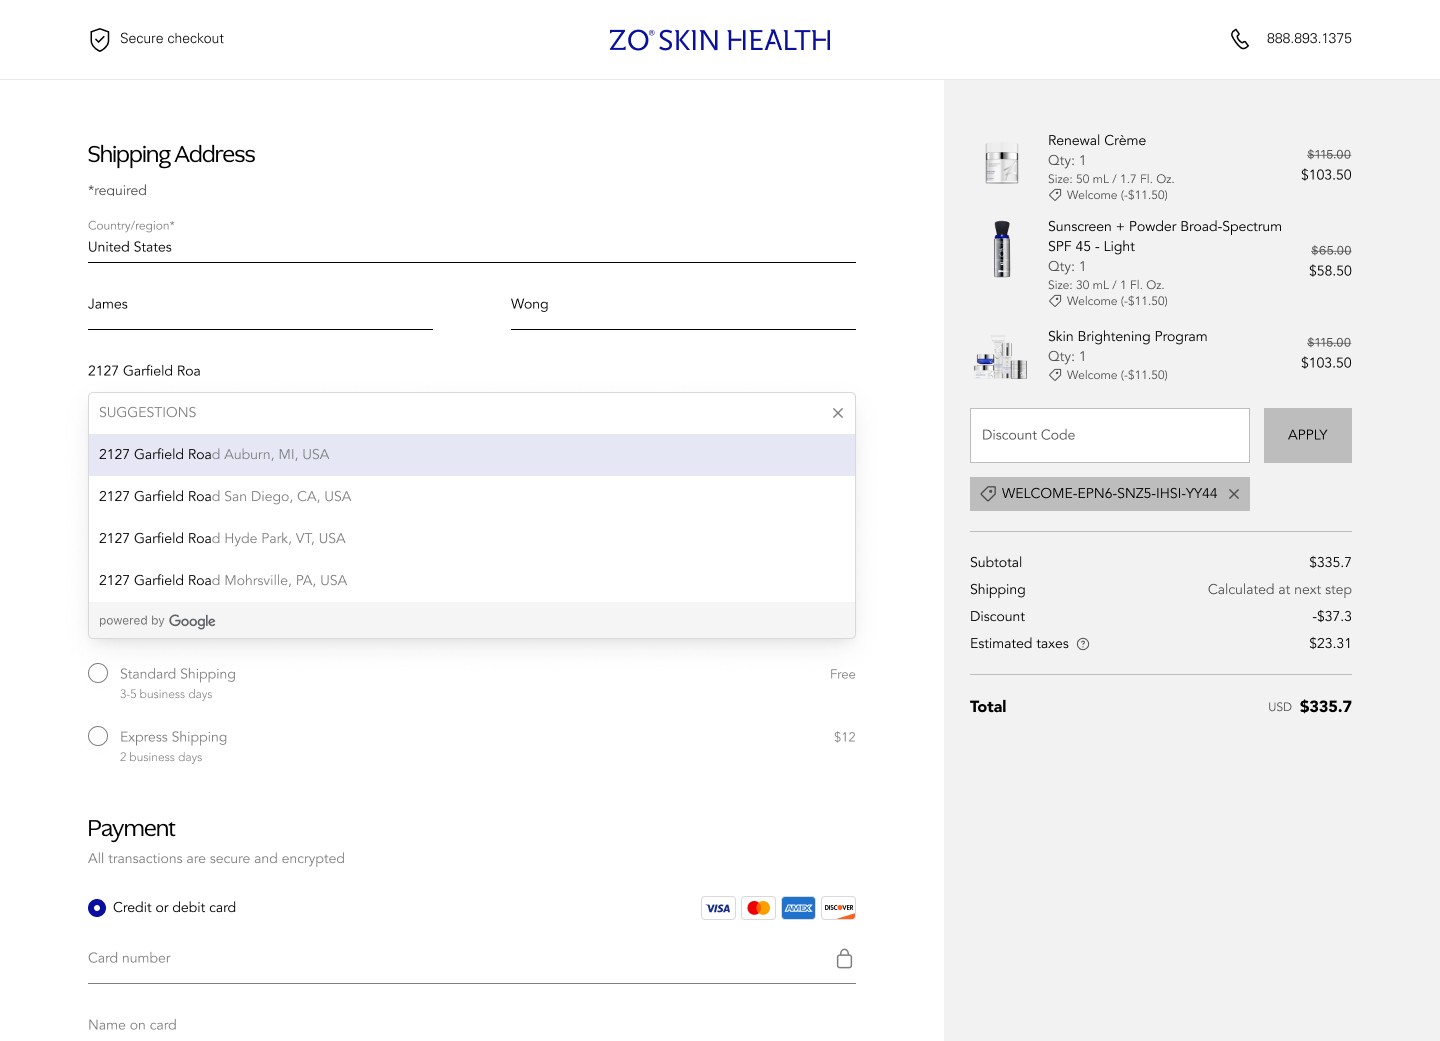Click the powered by Google logo

[192, 621]
